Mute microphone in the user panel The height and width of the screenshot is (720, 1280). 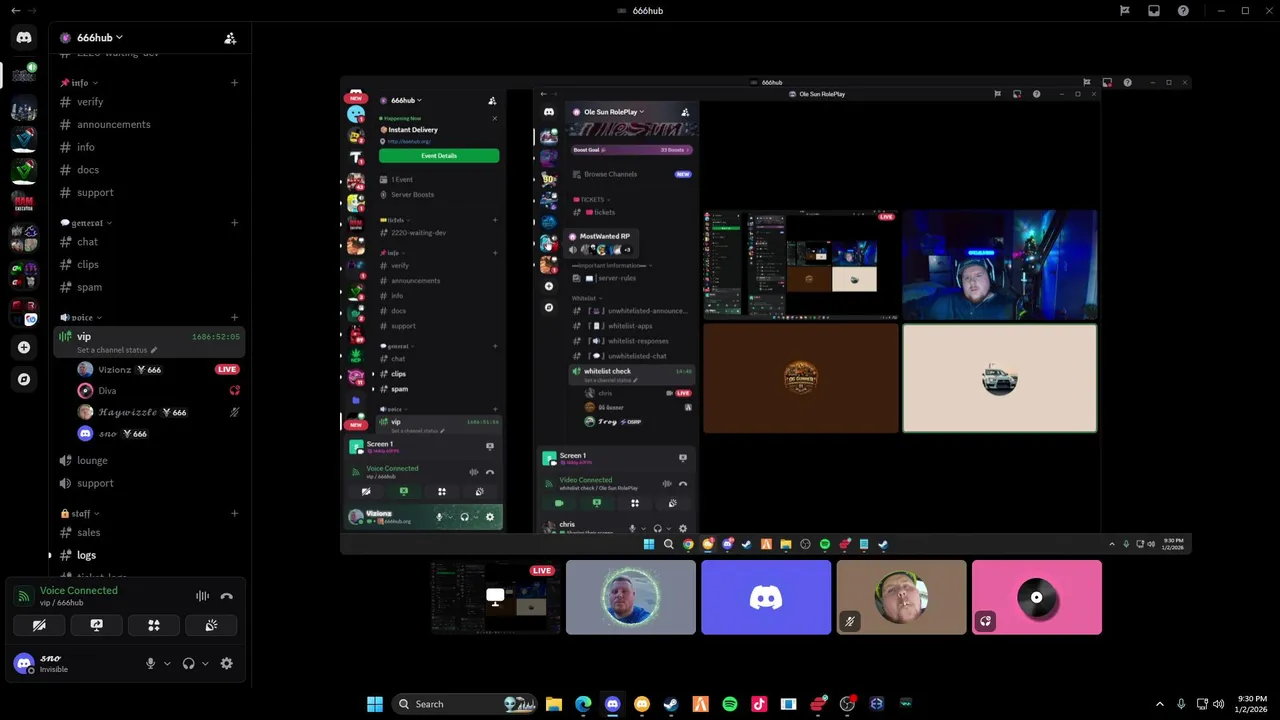tap(151, 663)
